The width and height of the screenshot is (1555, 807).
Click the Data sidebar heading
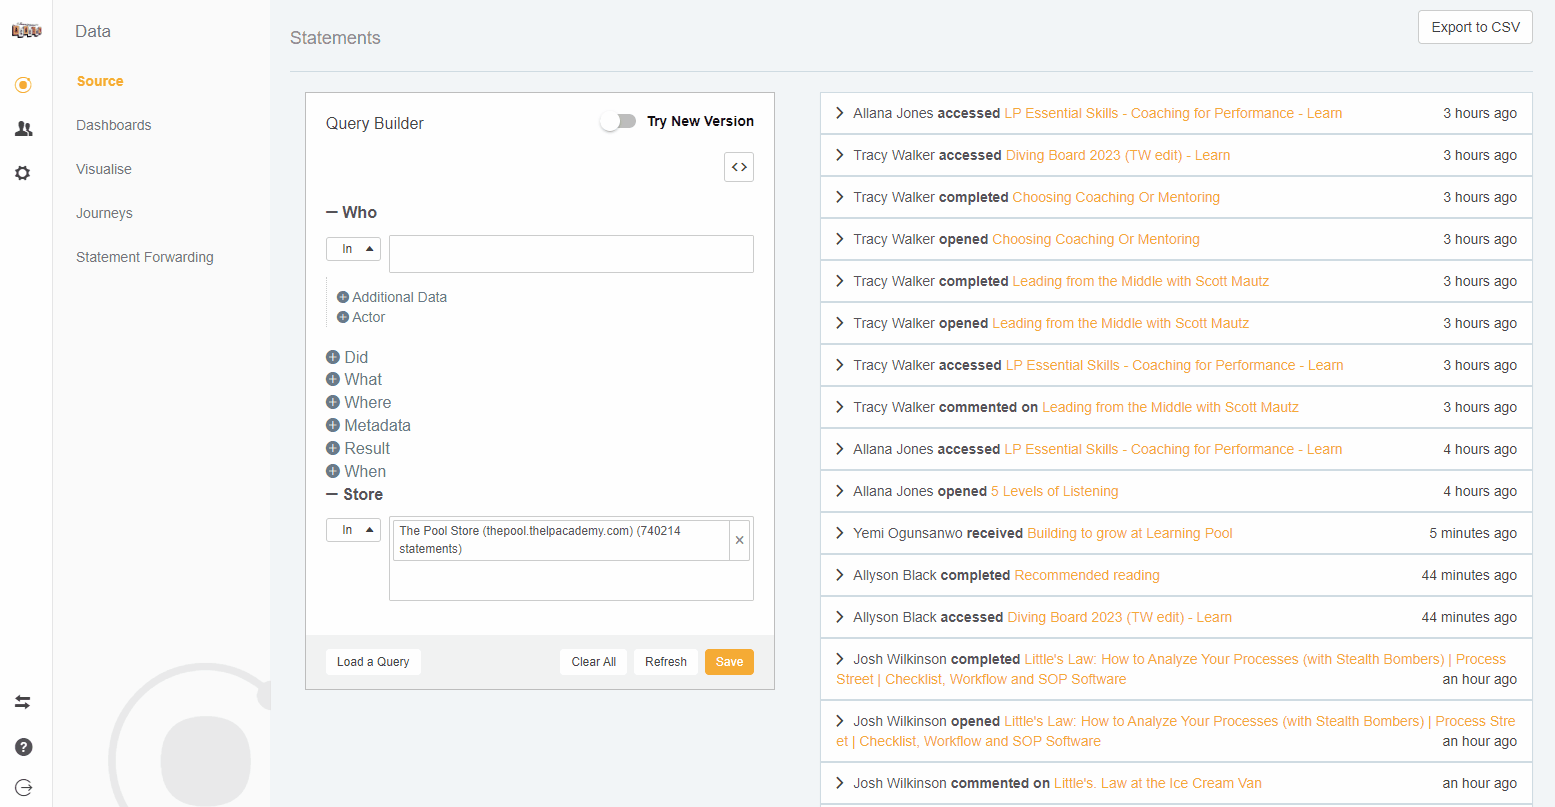(93, 31)
